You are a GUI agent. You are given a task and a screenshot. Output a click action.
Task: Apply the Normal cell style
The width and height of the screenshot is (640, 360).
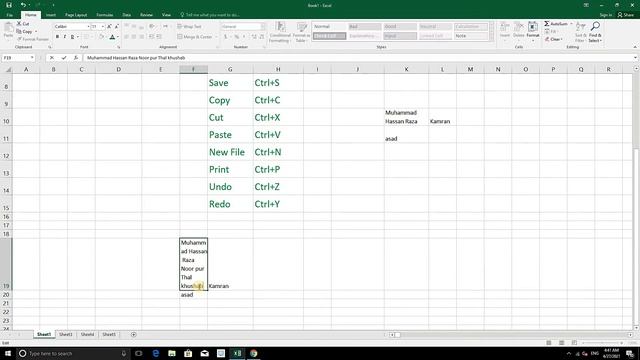329,27
